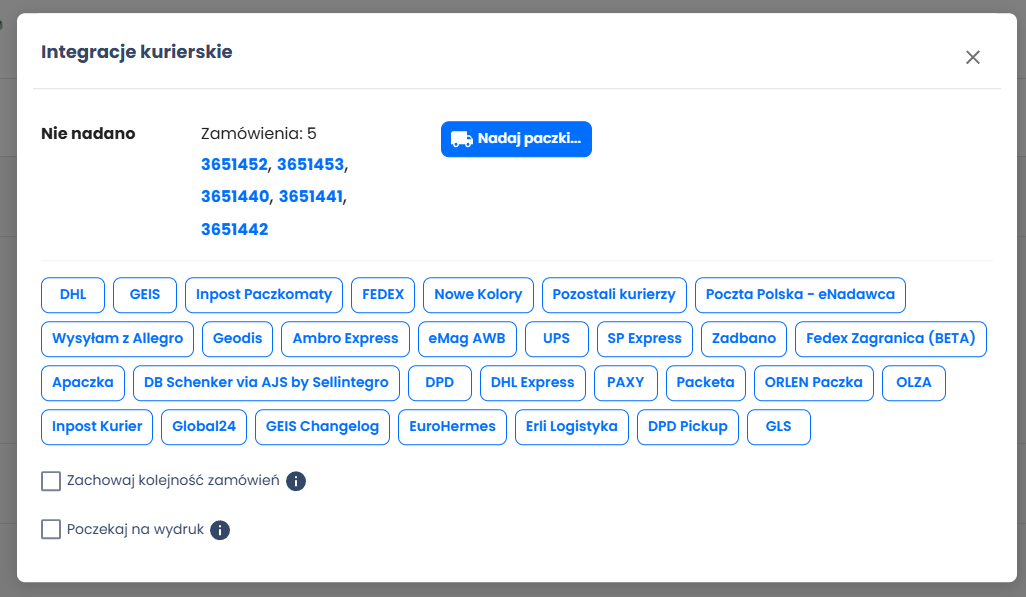Select the OLZA courier
This screenshot has height=597, width=1026.
coord(913,383)
